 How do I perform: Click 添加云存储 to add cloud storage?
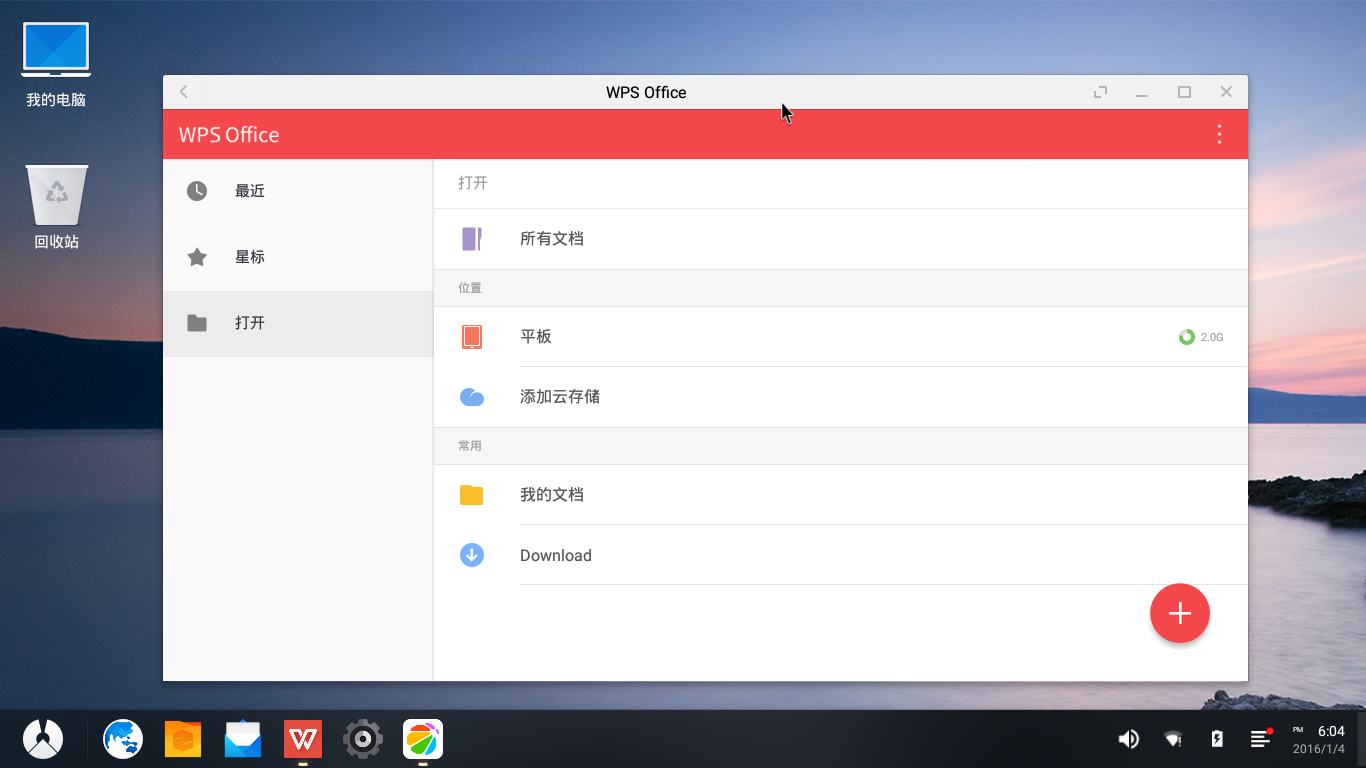tap(841, 397)
